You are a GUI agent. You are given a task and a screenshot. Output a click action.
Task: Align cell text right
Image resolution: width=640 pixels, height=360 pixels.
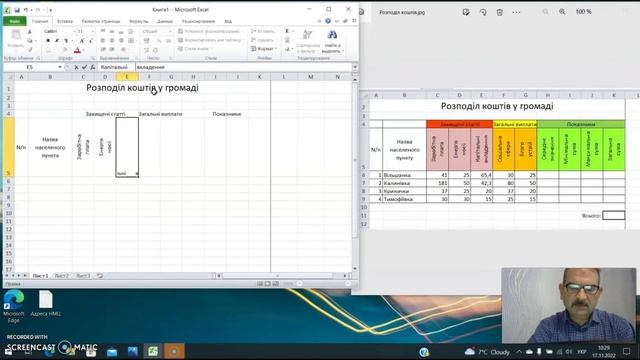point(121,41)
